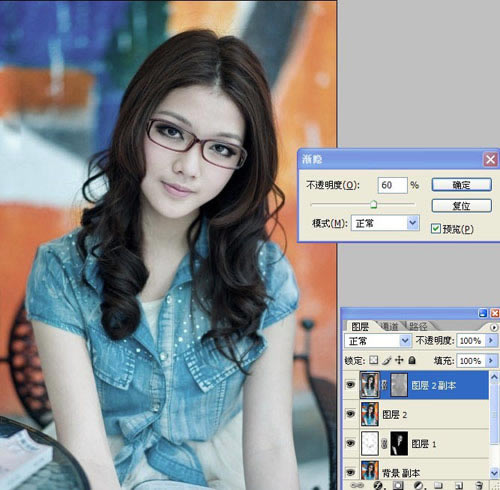Click the delete layer trash icon
Screen dimensions: 500x490
click(479, 485)
